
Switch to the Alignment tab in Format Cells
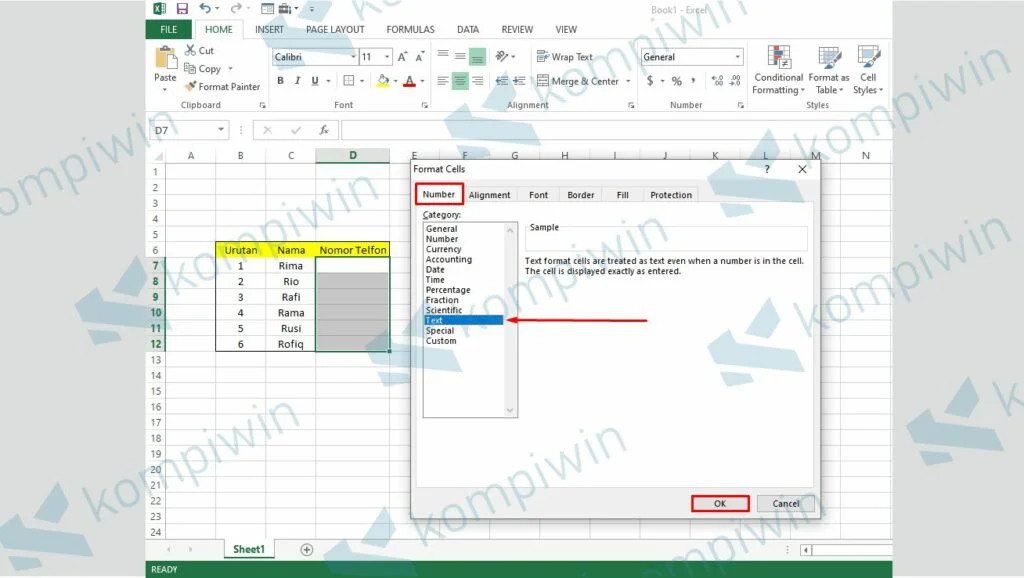(489, 195)
